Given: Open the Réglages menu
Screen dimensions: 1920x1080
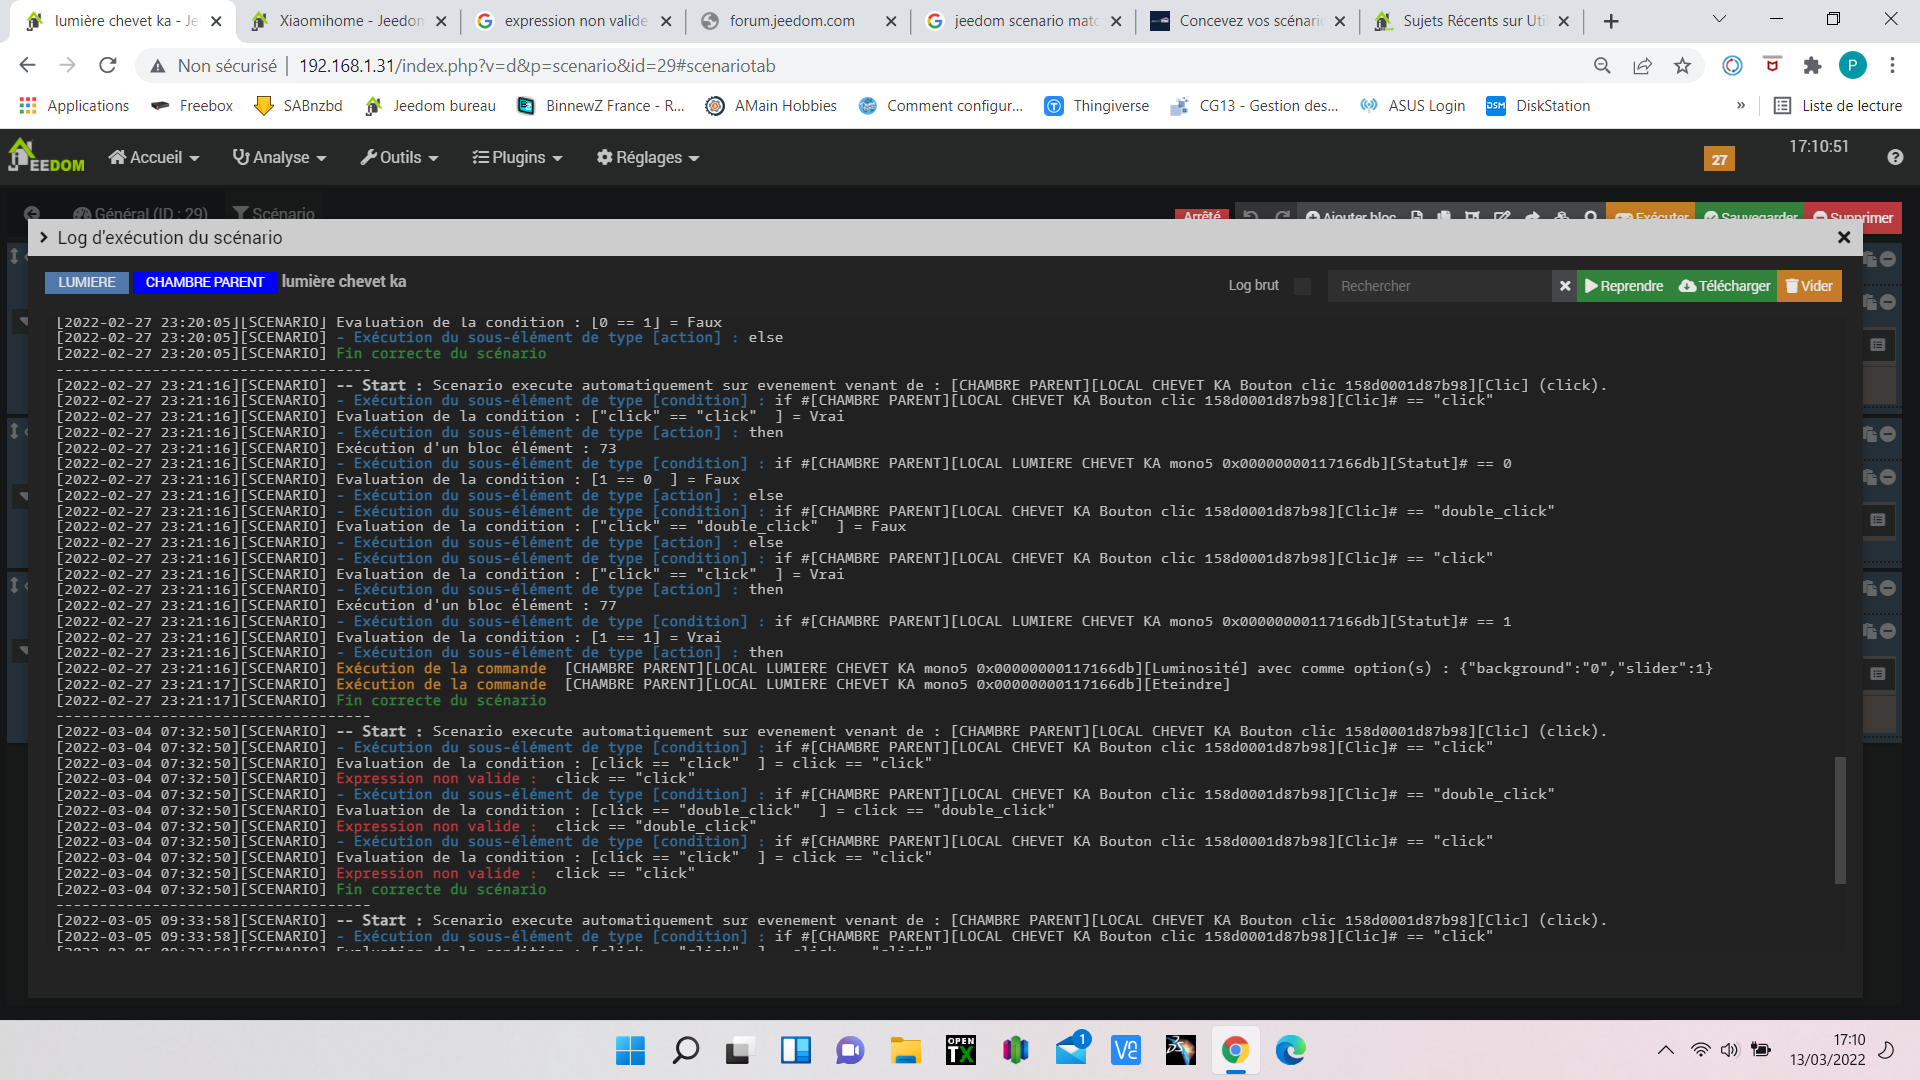Looking at the screenshot, I should pyautogui.click(x=647, y=158).
